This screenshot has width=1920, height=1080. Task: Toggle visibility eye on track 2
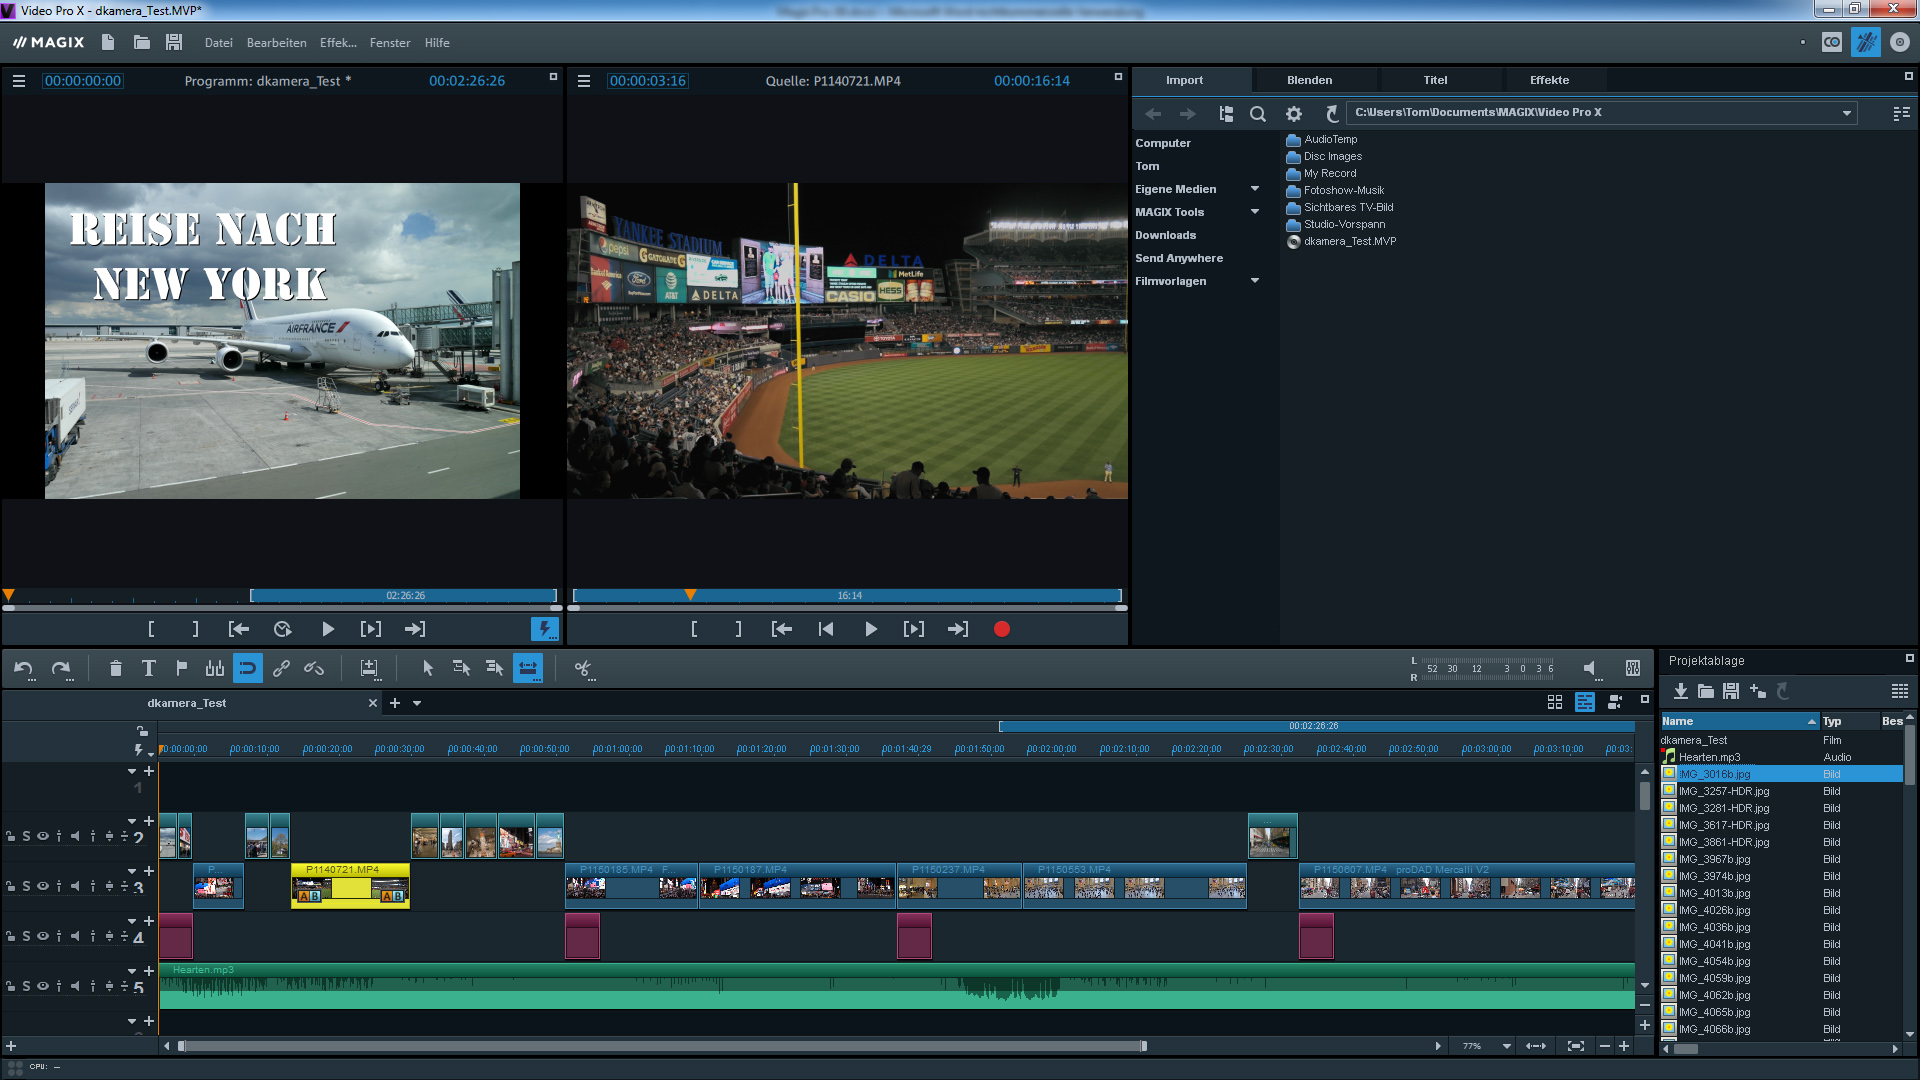coord(43,836)
